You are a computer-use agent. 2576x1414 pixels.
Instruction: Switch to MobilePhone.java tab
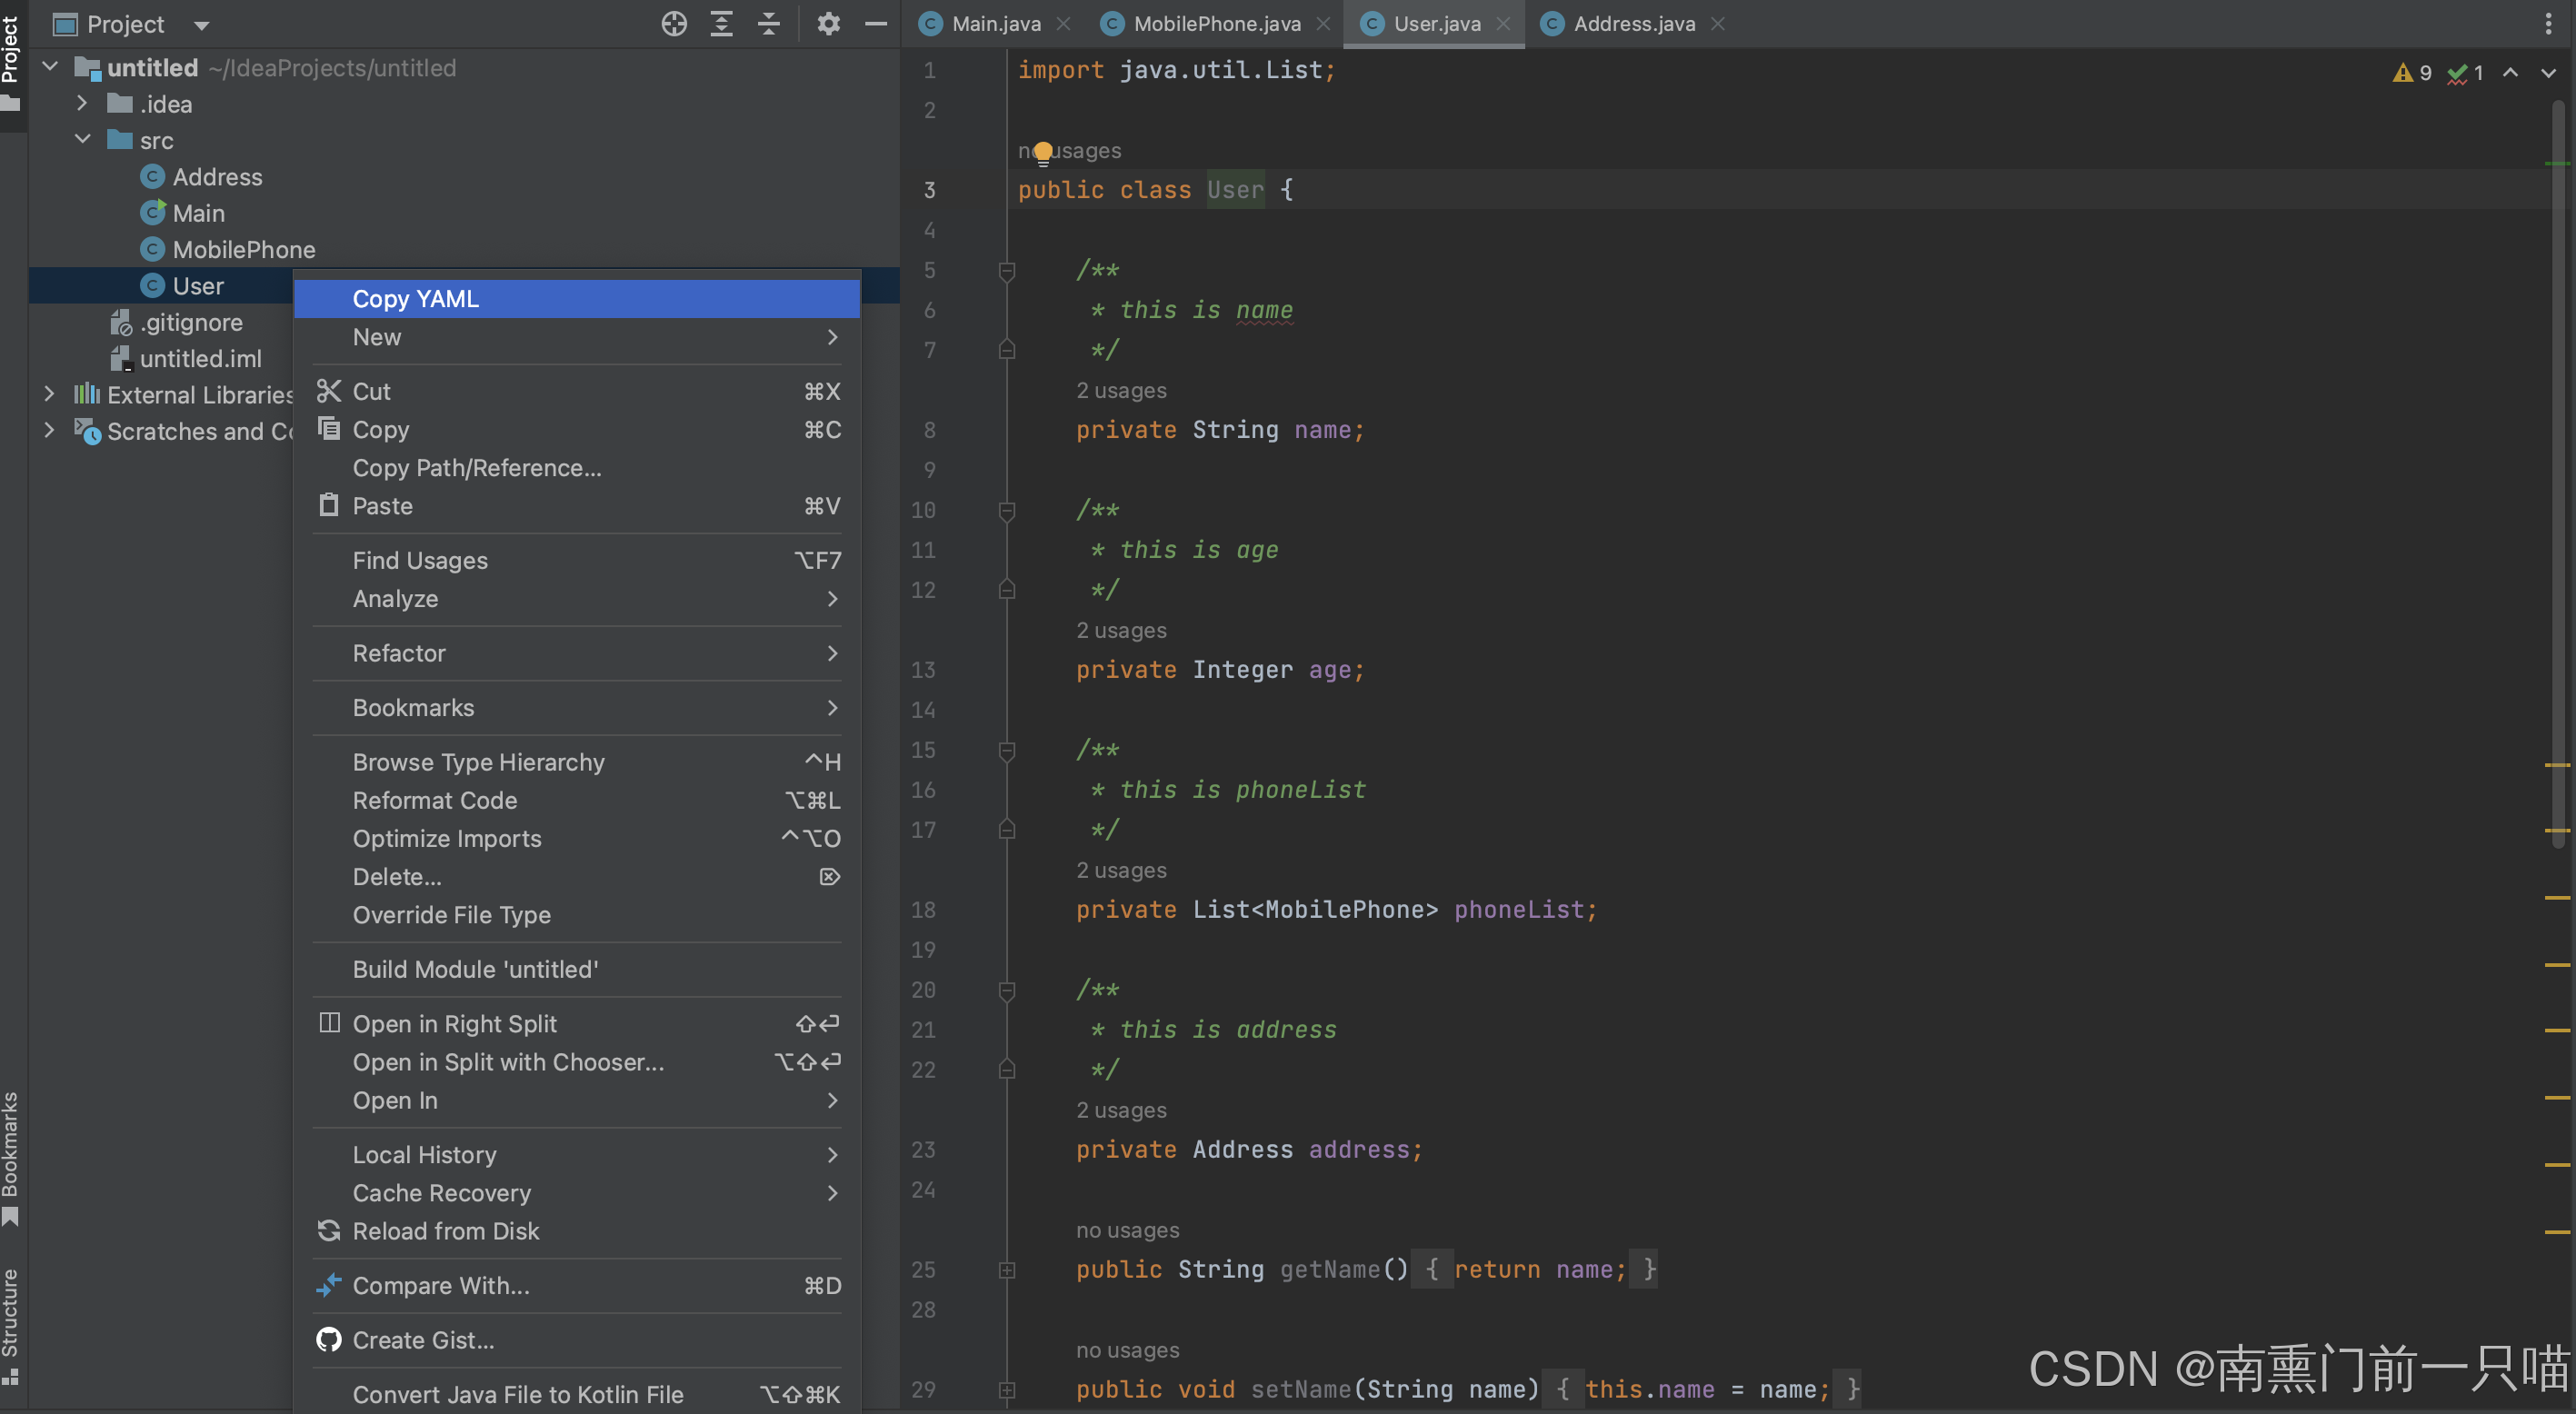pos(1217,24)
